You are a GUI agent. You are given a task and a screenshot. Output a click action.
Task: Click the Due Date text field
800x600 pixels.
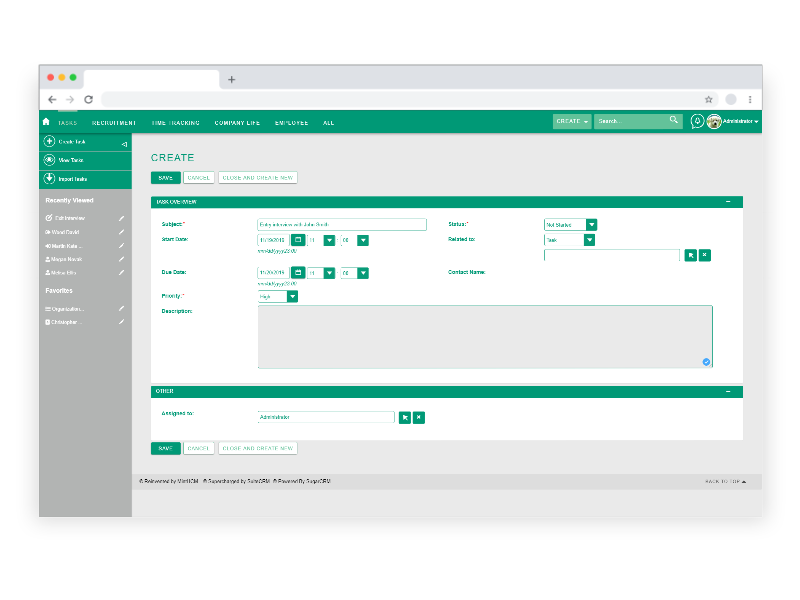tap(273, 273)
